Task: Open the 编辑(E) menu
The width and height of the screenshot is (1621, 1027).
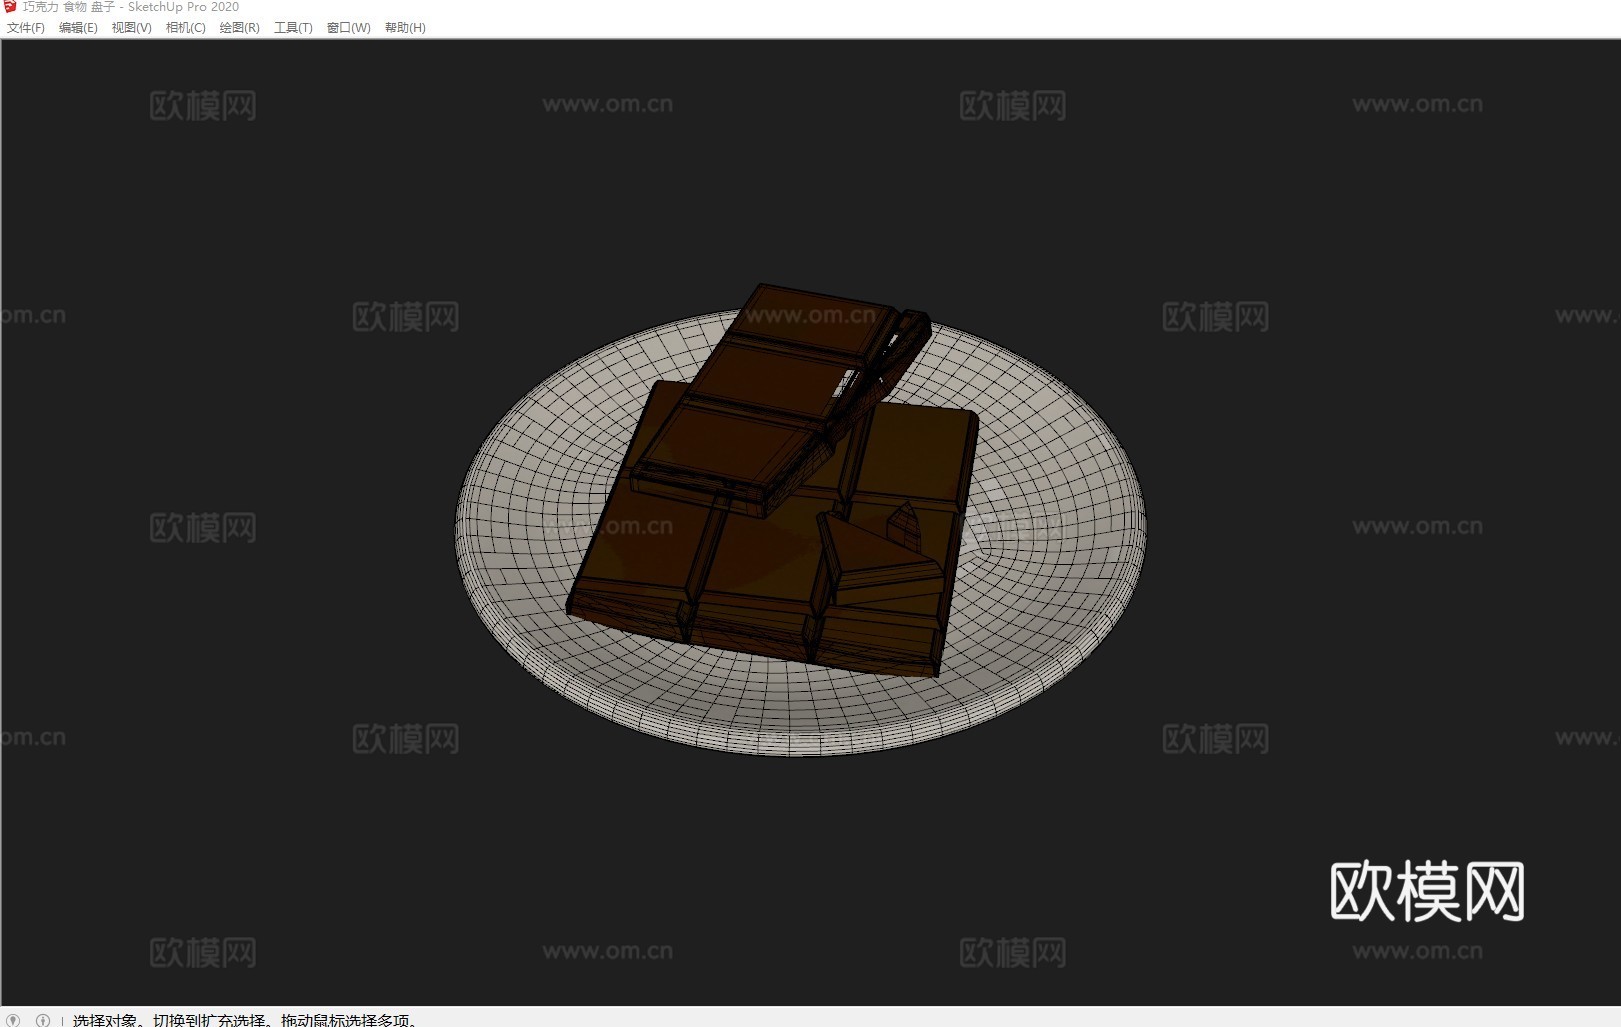Action: [78, 28]
